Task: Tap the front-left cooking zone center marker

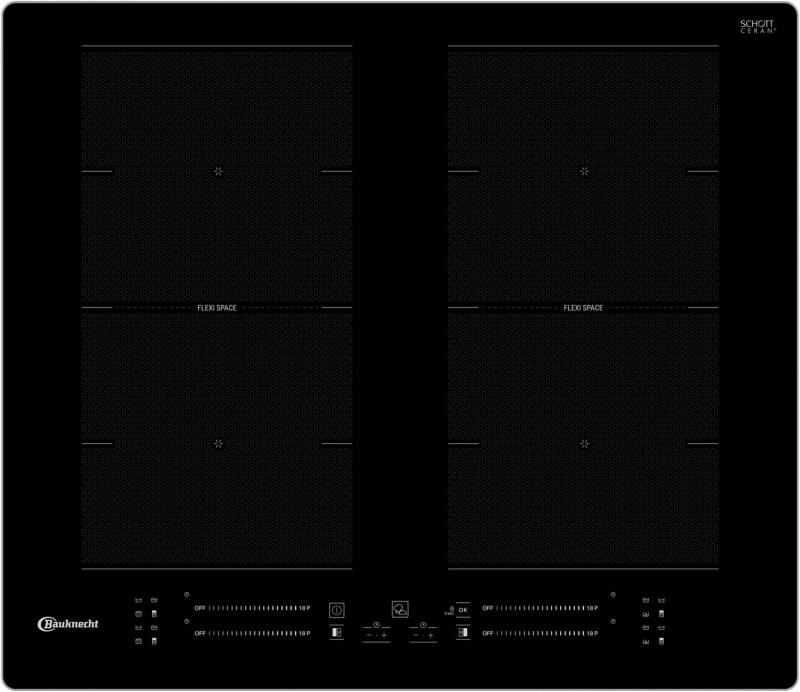Action: click(x=218, y=443)
